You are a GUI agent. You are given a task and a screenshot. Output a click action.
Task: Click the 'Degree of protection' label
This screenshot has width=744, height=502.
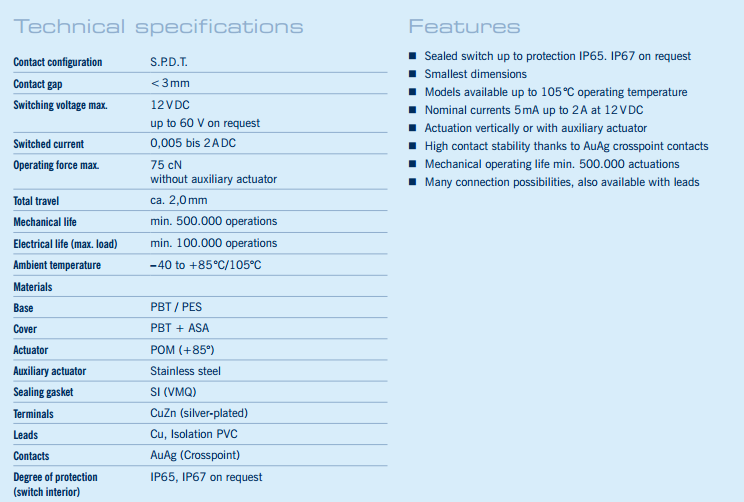coord(56,477)
